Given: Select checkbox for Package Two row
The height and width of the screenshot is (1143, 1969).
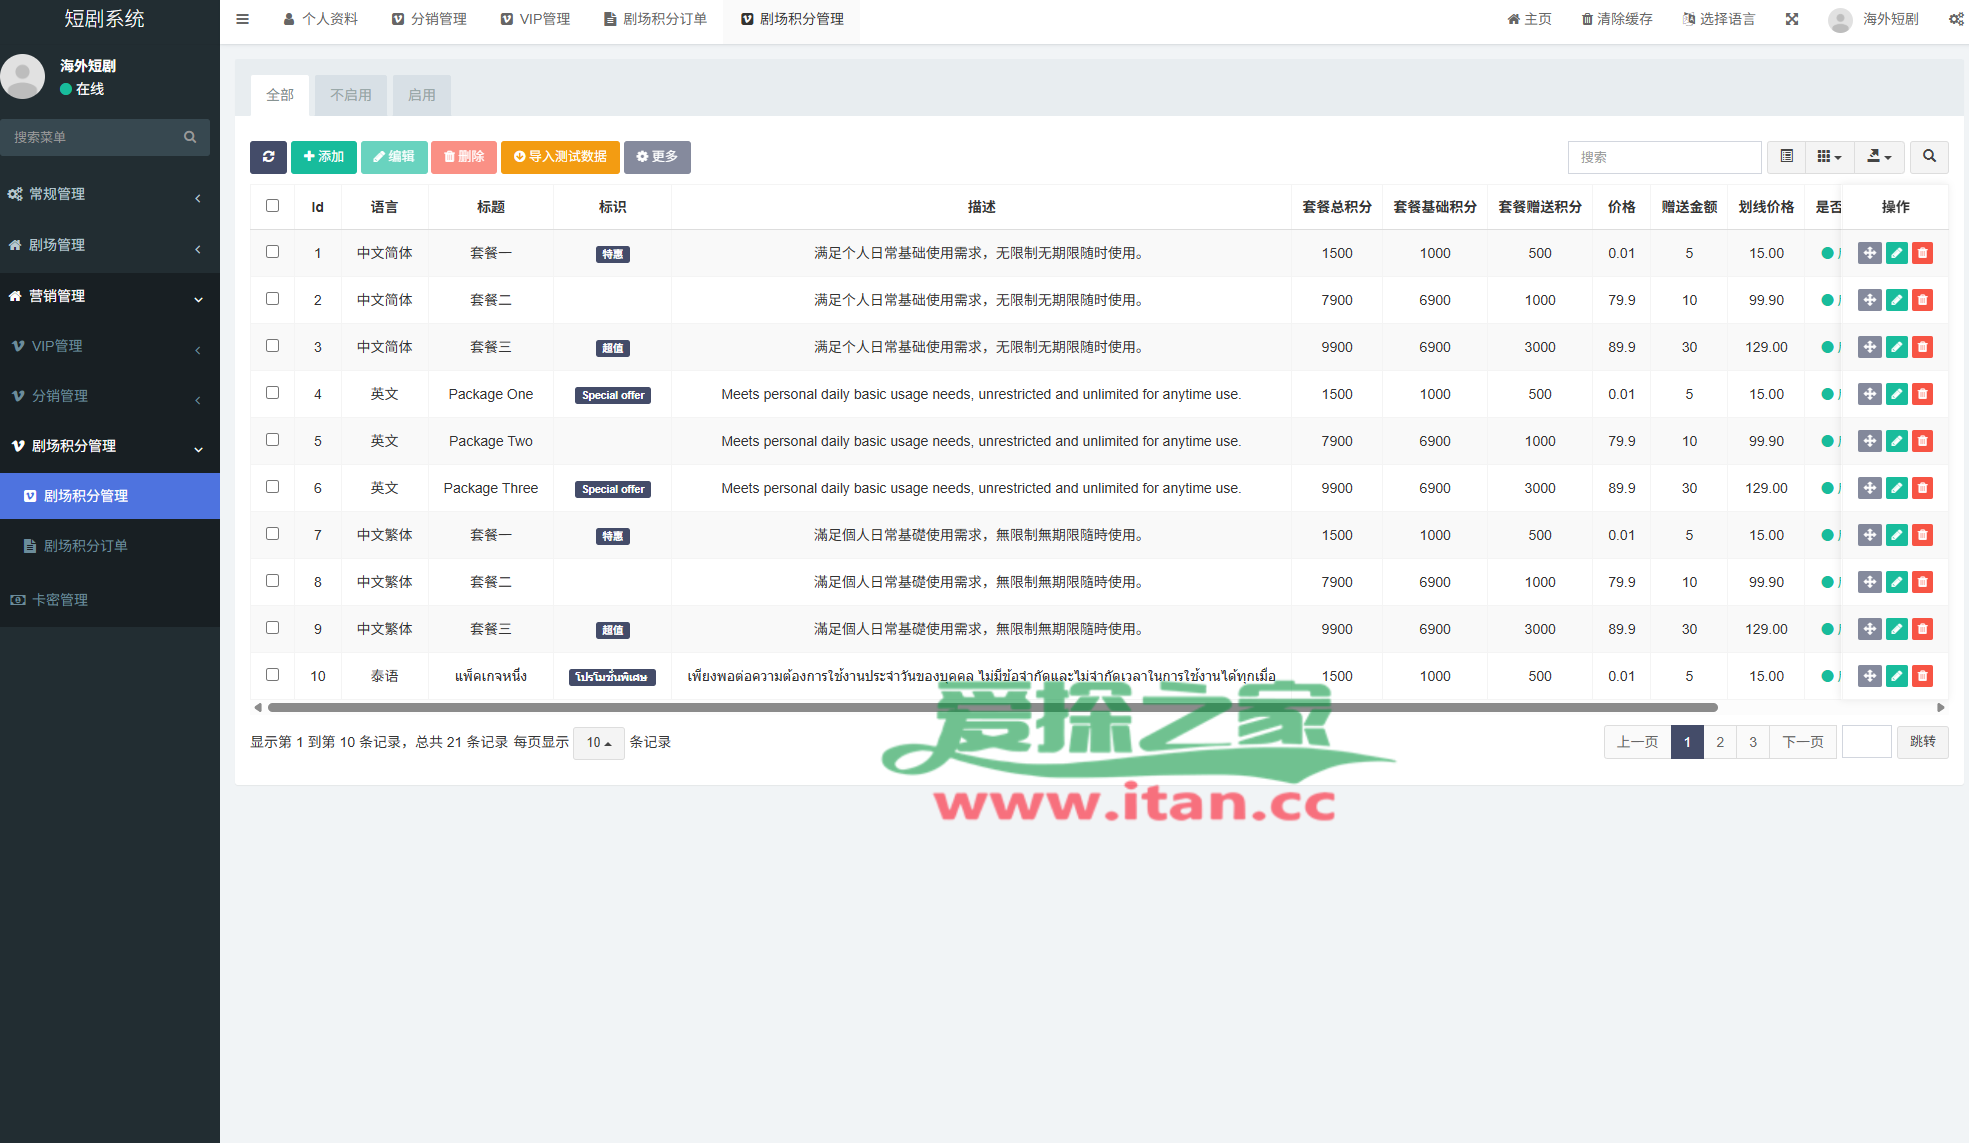Looking at the screenshot, I should click(x=272, y=440).
